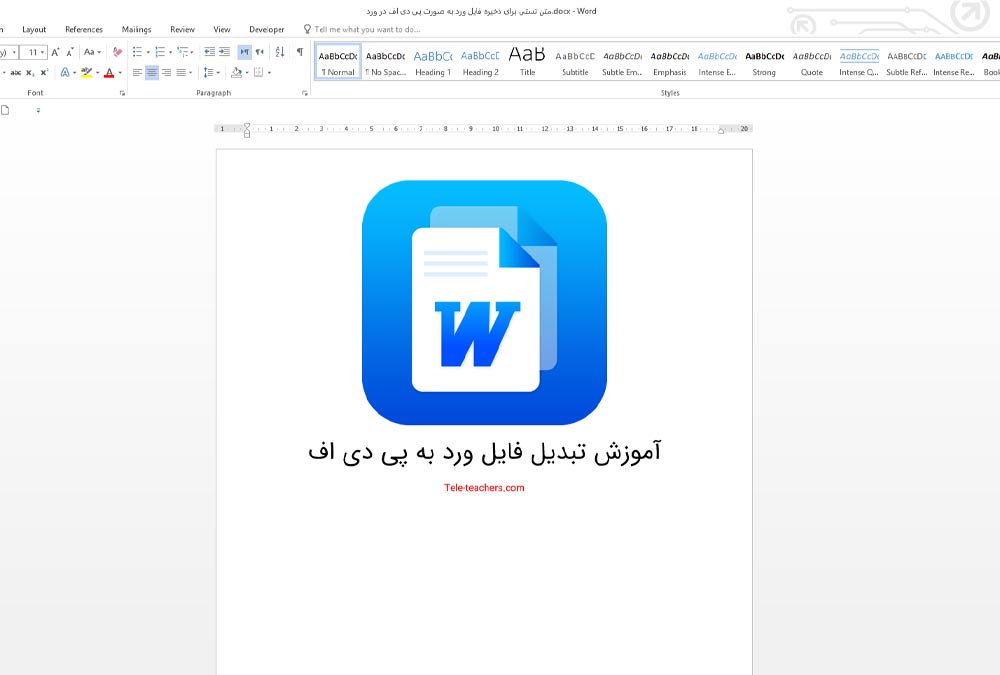Apply the Heading 2 style
Viewport: 1000px width, 675px height.
[x=480, y=62]
